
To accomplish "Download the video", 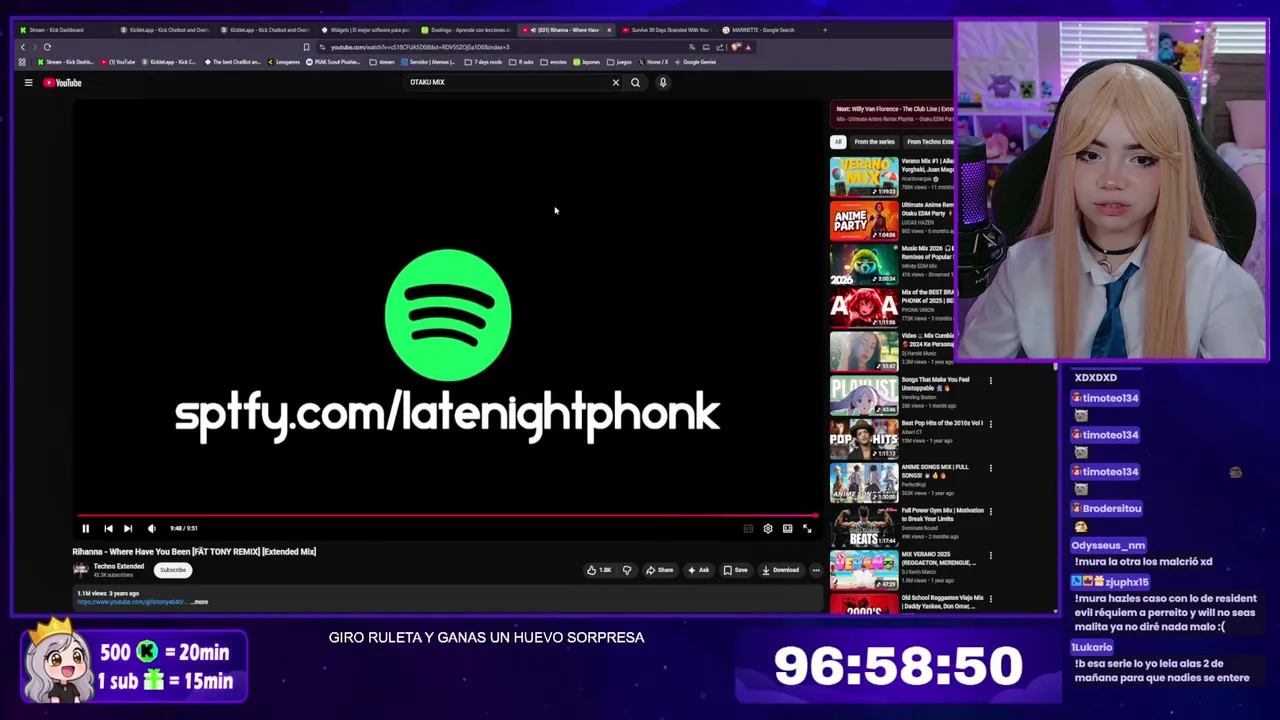I will pos(781,570).
